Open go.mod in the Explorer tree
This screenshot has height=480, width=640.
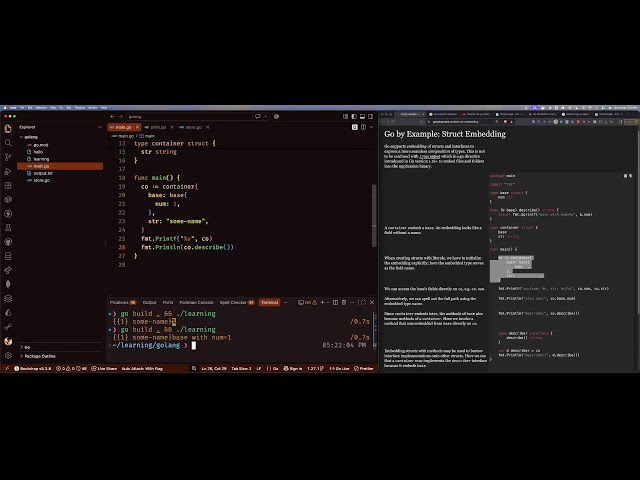point(40,145)
